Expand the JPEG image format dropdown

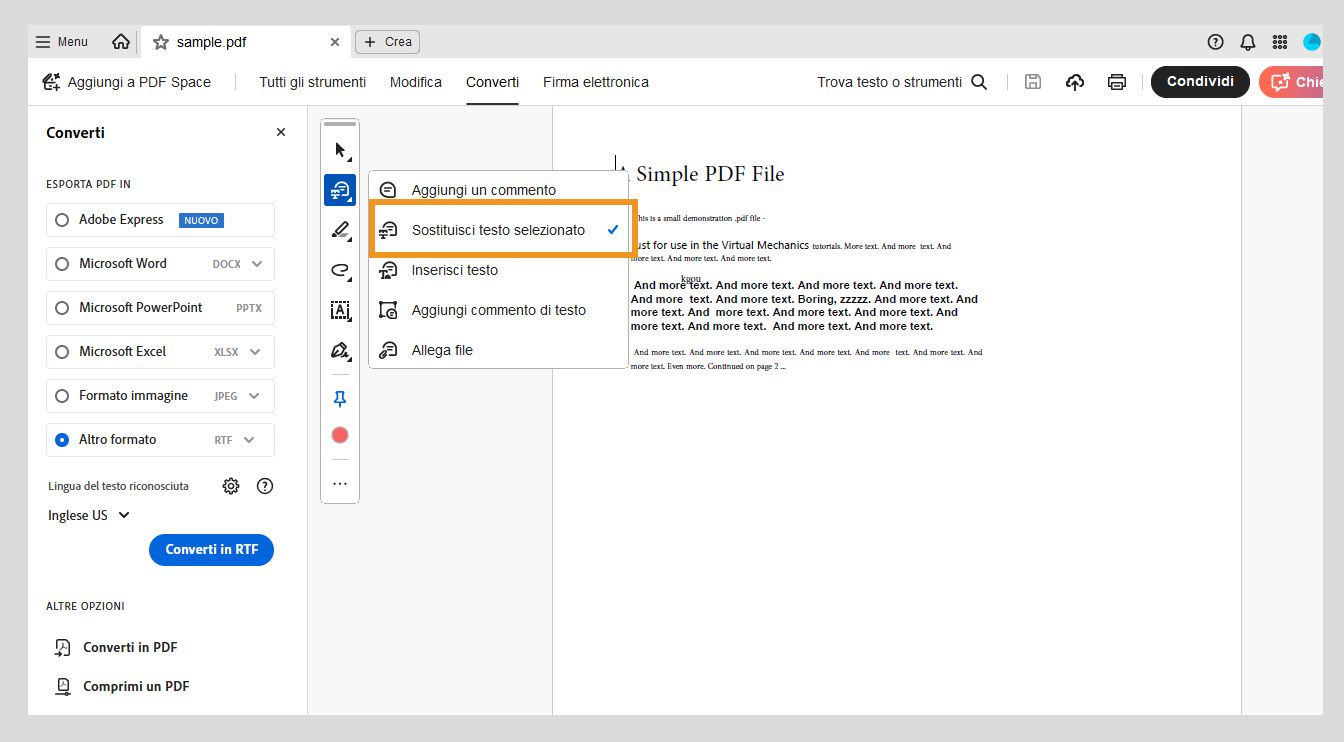[254, 396]
